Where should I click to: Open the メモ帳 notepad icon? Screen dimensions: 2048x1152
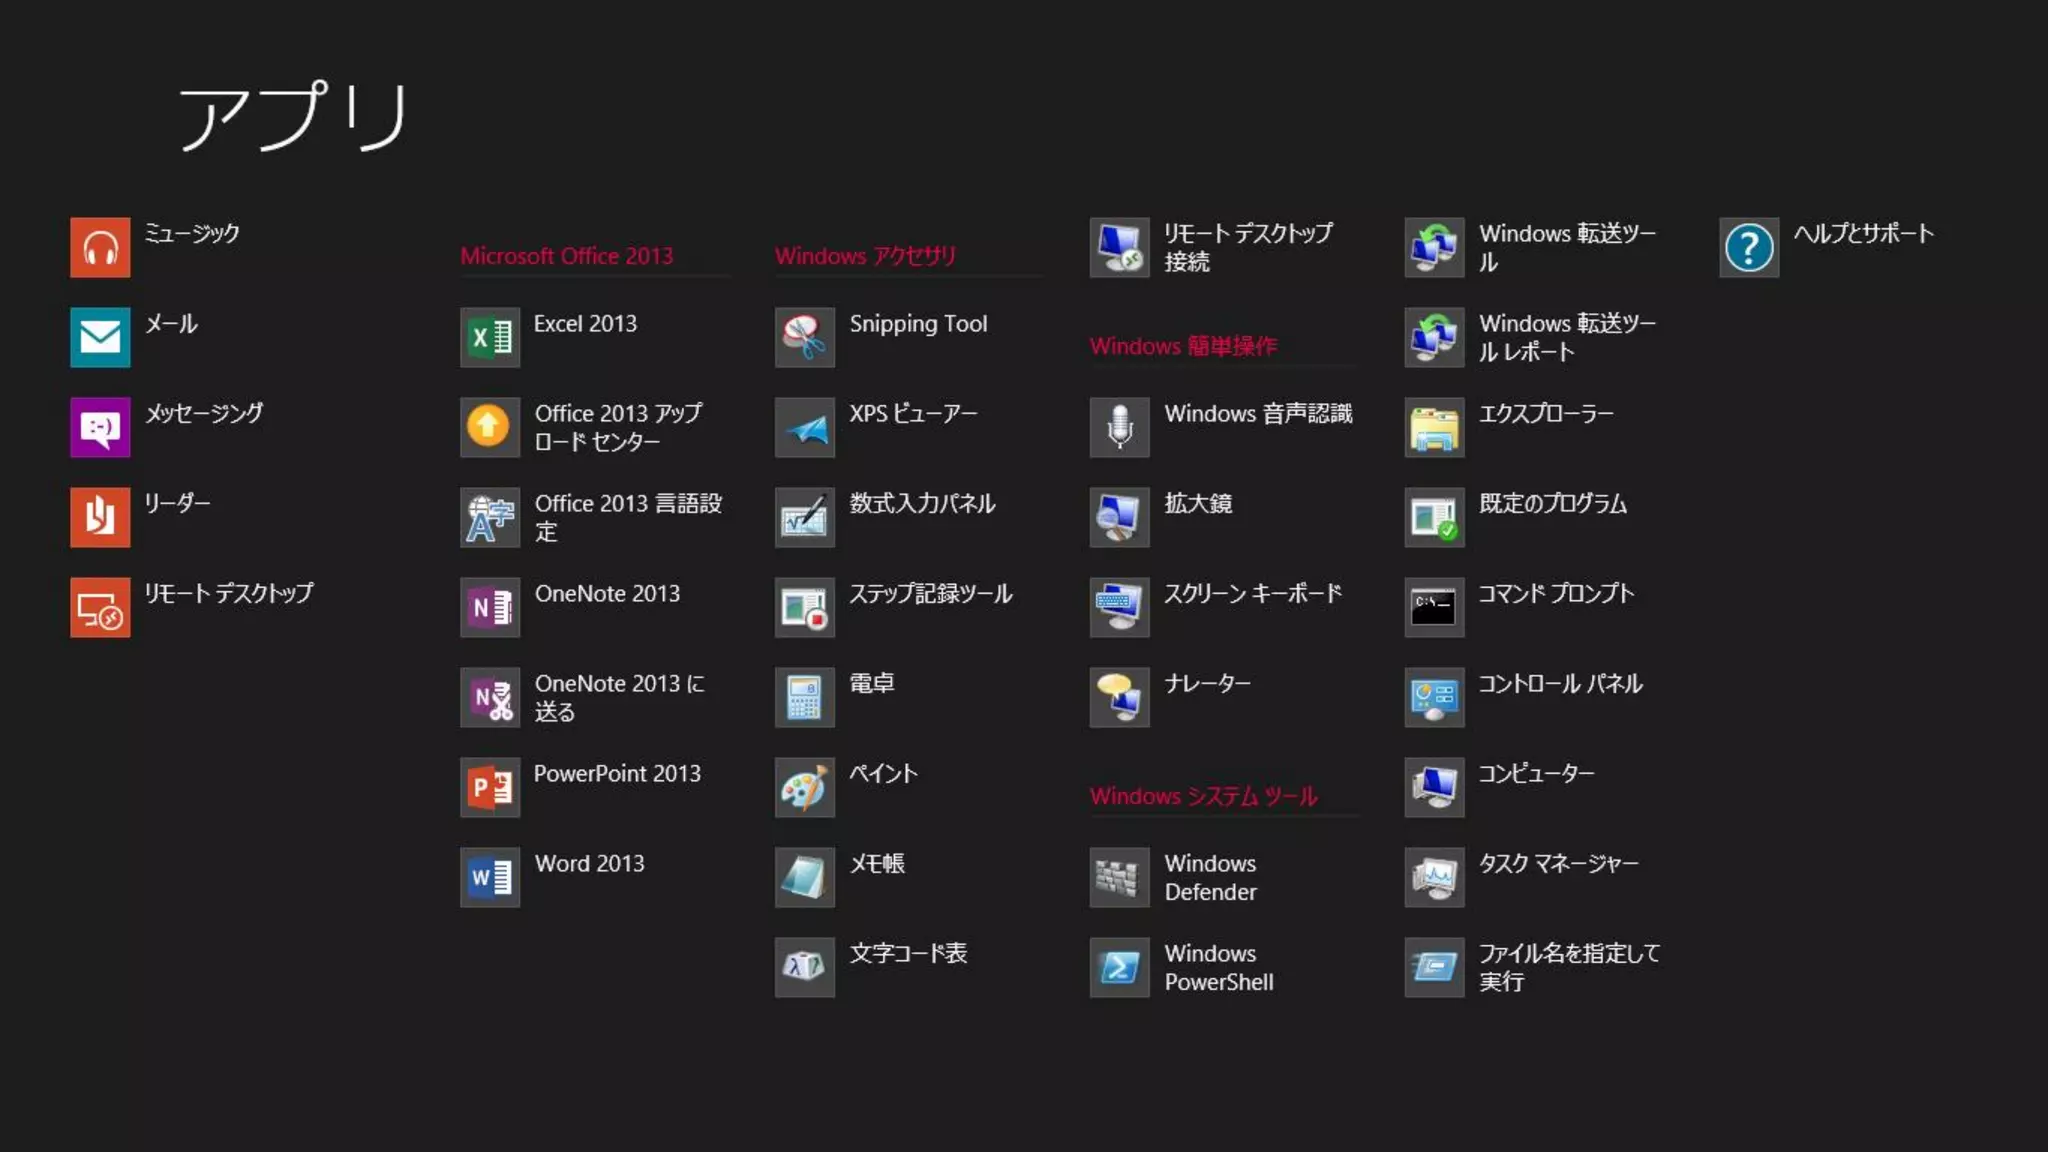[805, 877]
